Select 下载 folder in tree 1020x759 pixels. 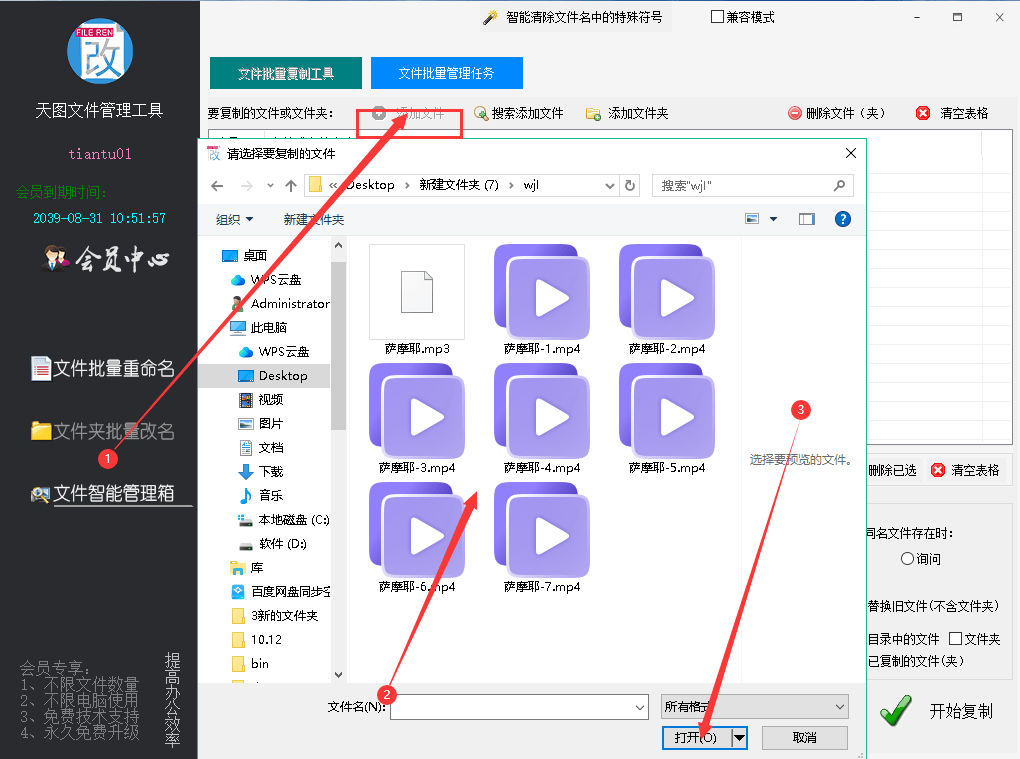[262, 472]
